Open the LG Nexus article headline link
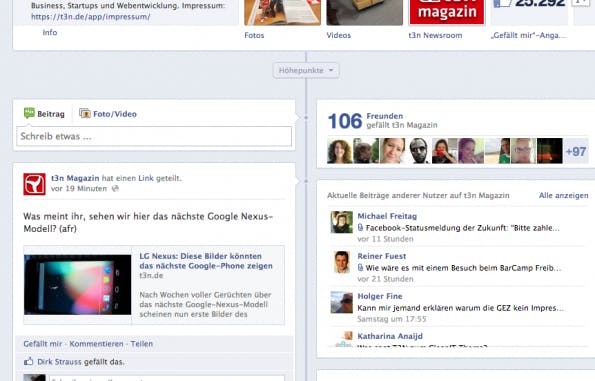 (206, 261)
